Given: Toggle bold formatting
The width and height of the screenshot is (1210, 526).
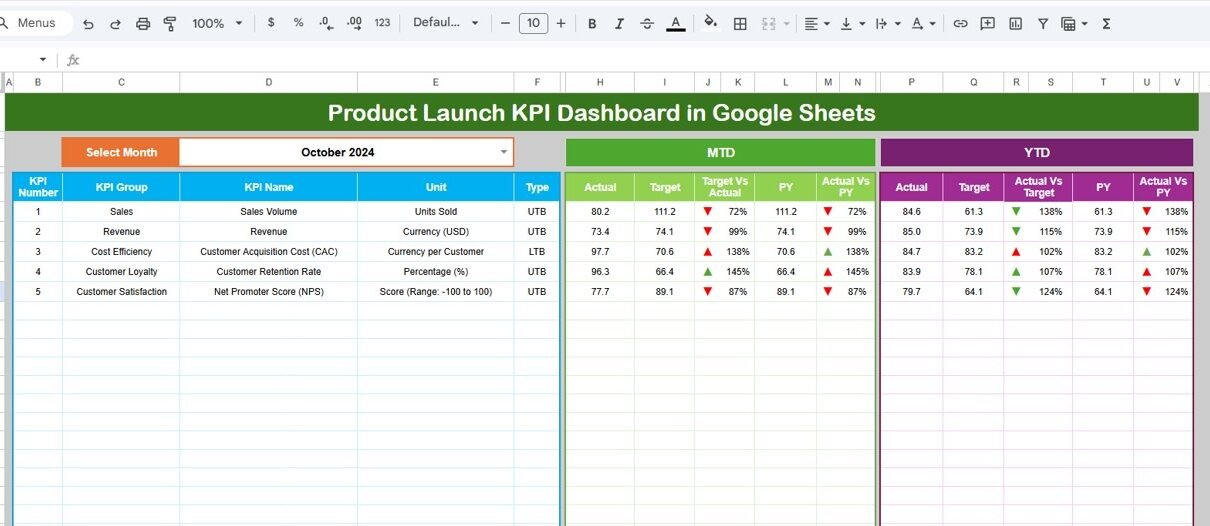Looking at the screenshot, I should point(592,23).
